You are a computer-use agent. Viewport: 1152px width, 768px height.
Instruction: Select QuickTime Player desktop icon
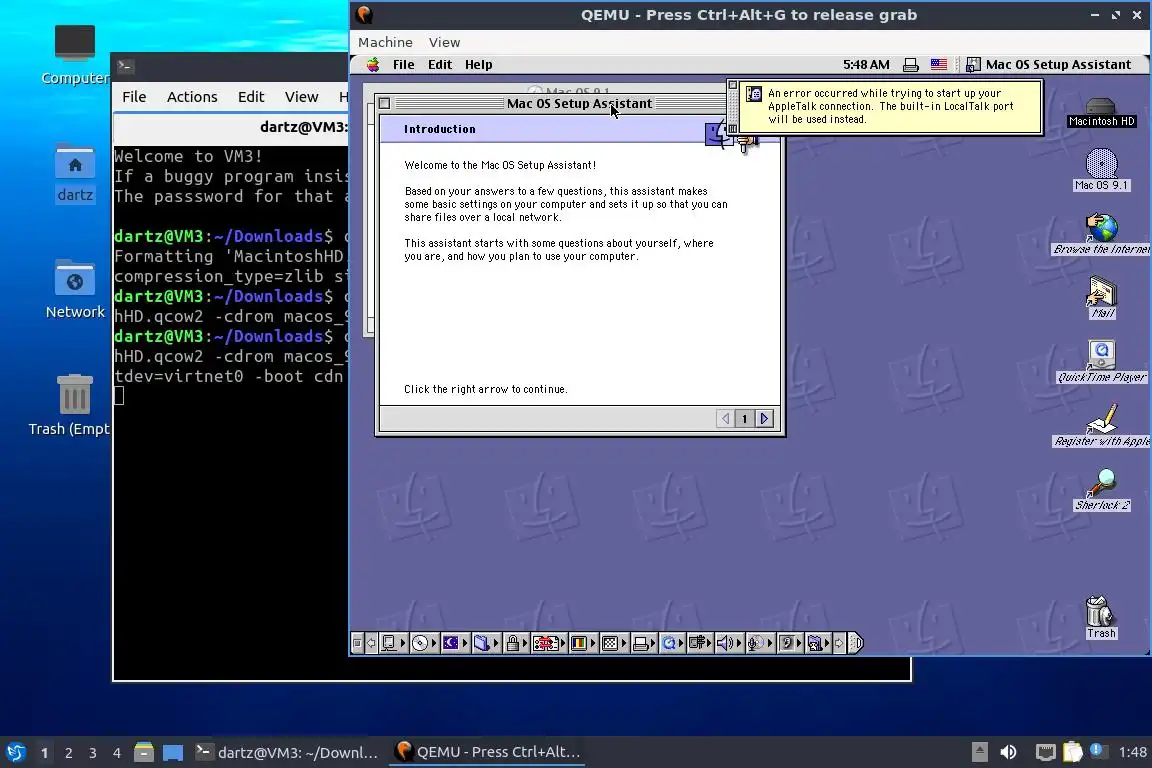[x=1101, y=362]
